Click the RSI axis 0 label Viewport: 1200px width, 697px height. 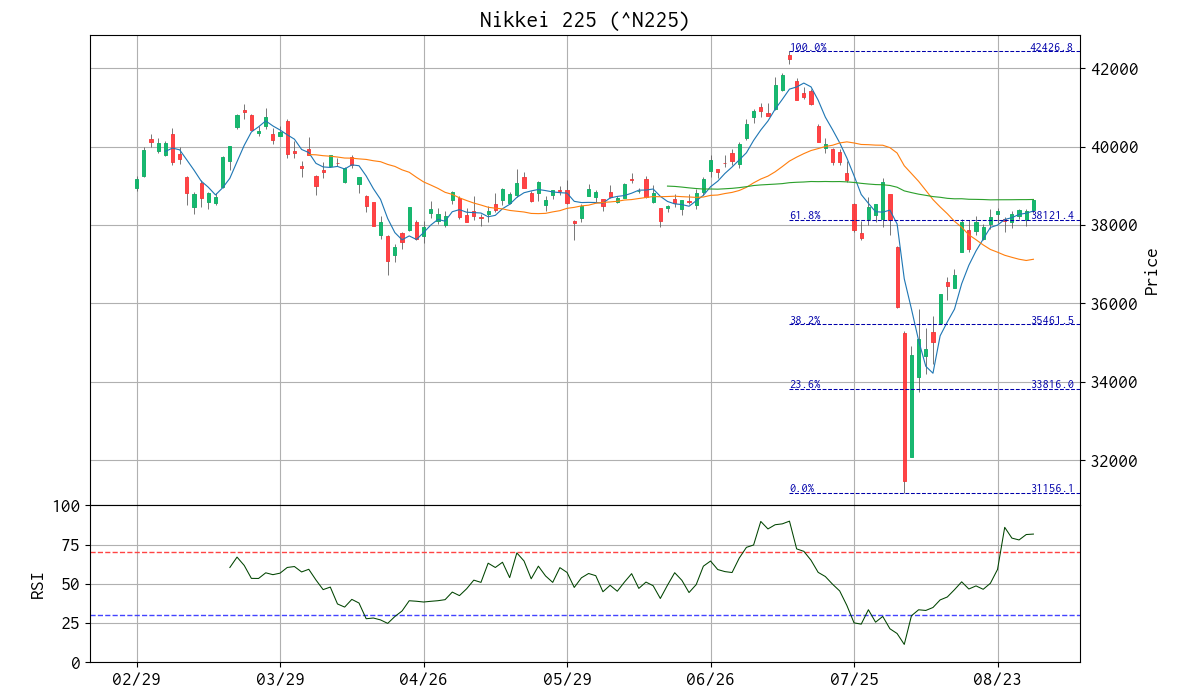76,662
